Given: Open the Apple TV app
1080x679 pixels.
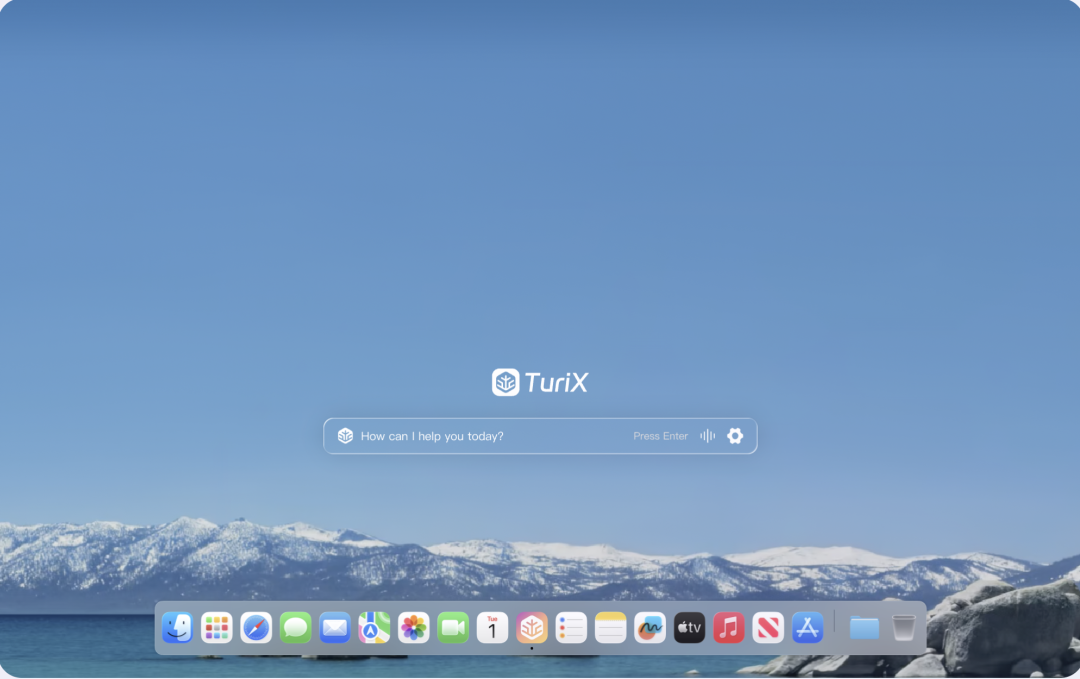Looking at the screenshot, I should point(689,628).
